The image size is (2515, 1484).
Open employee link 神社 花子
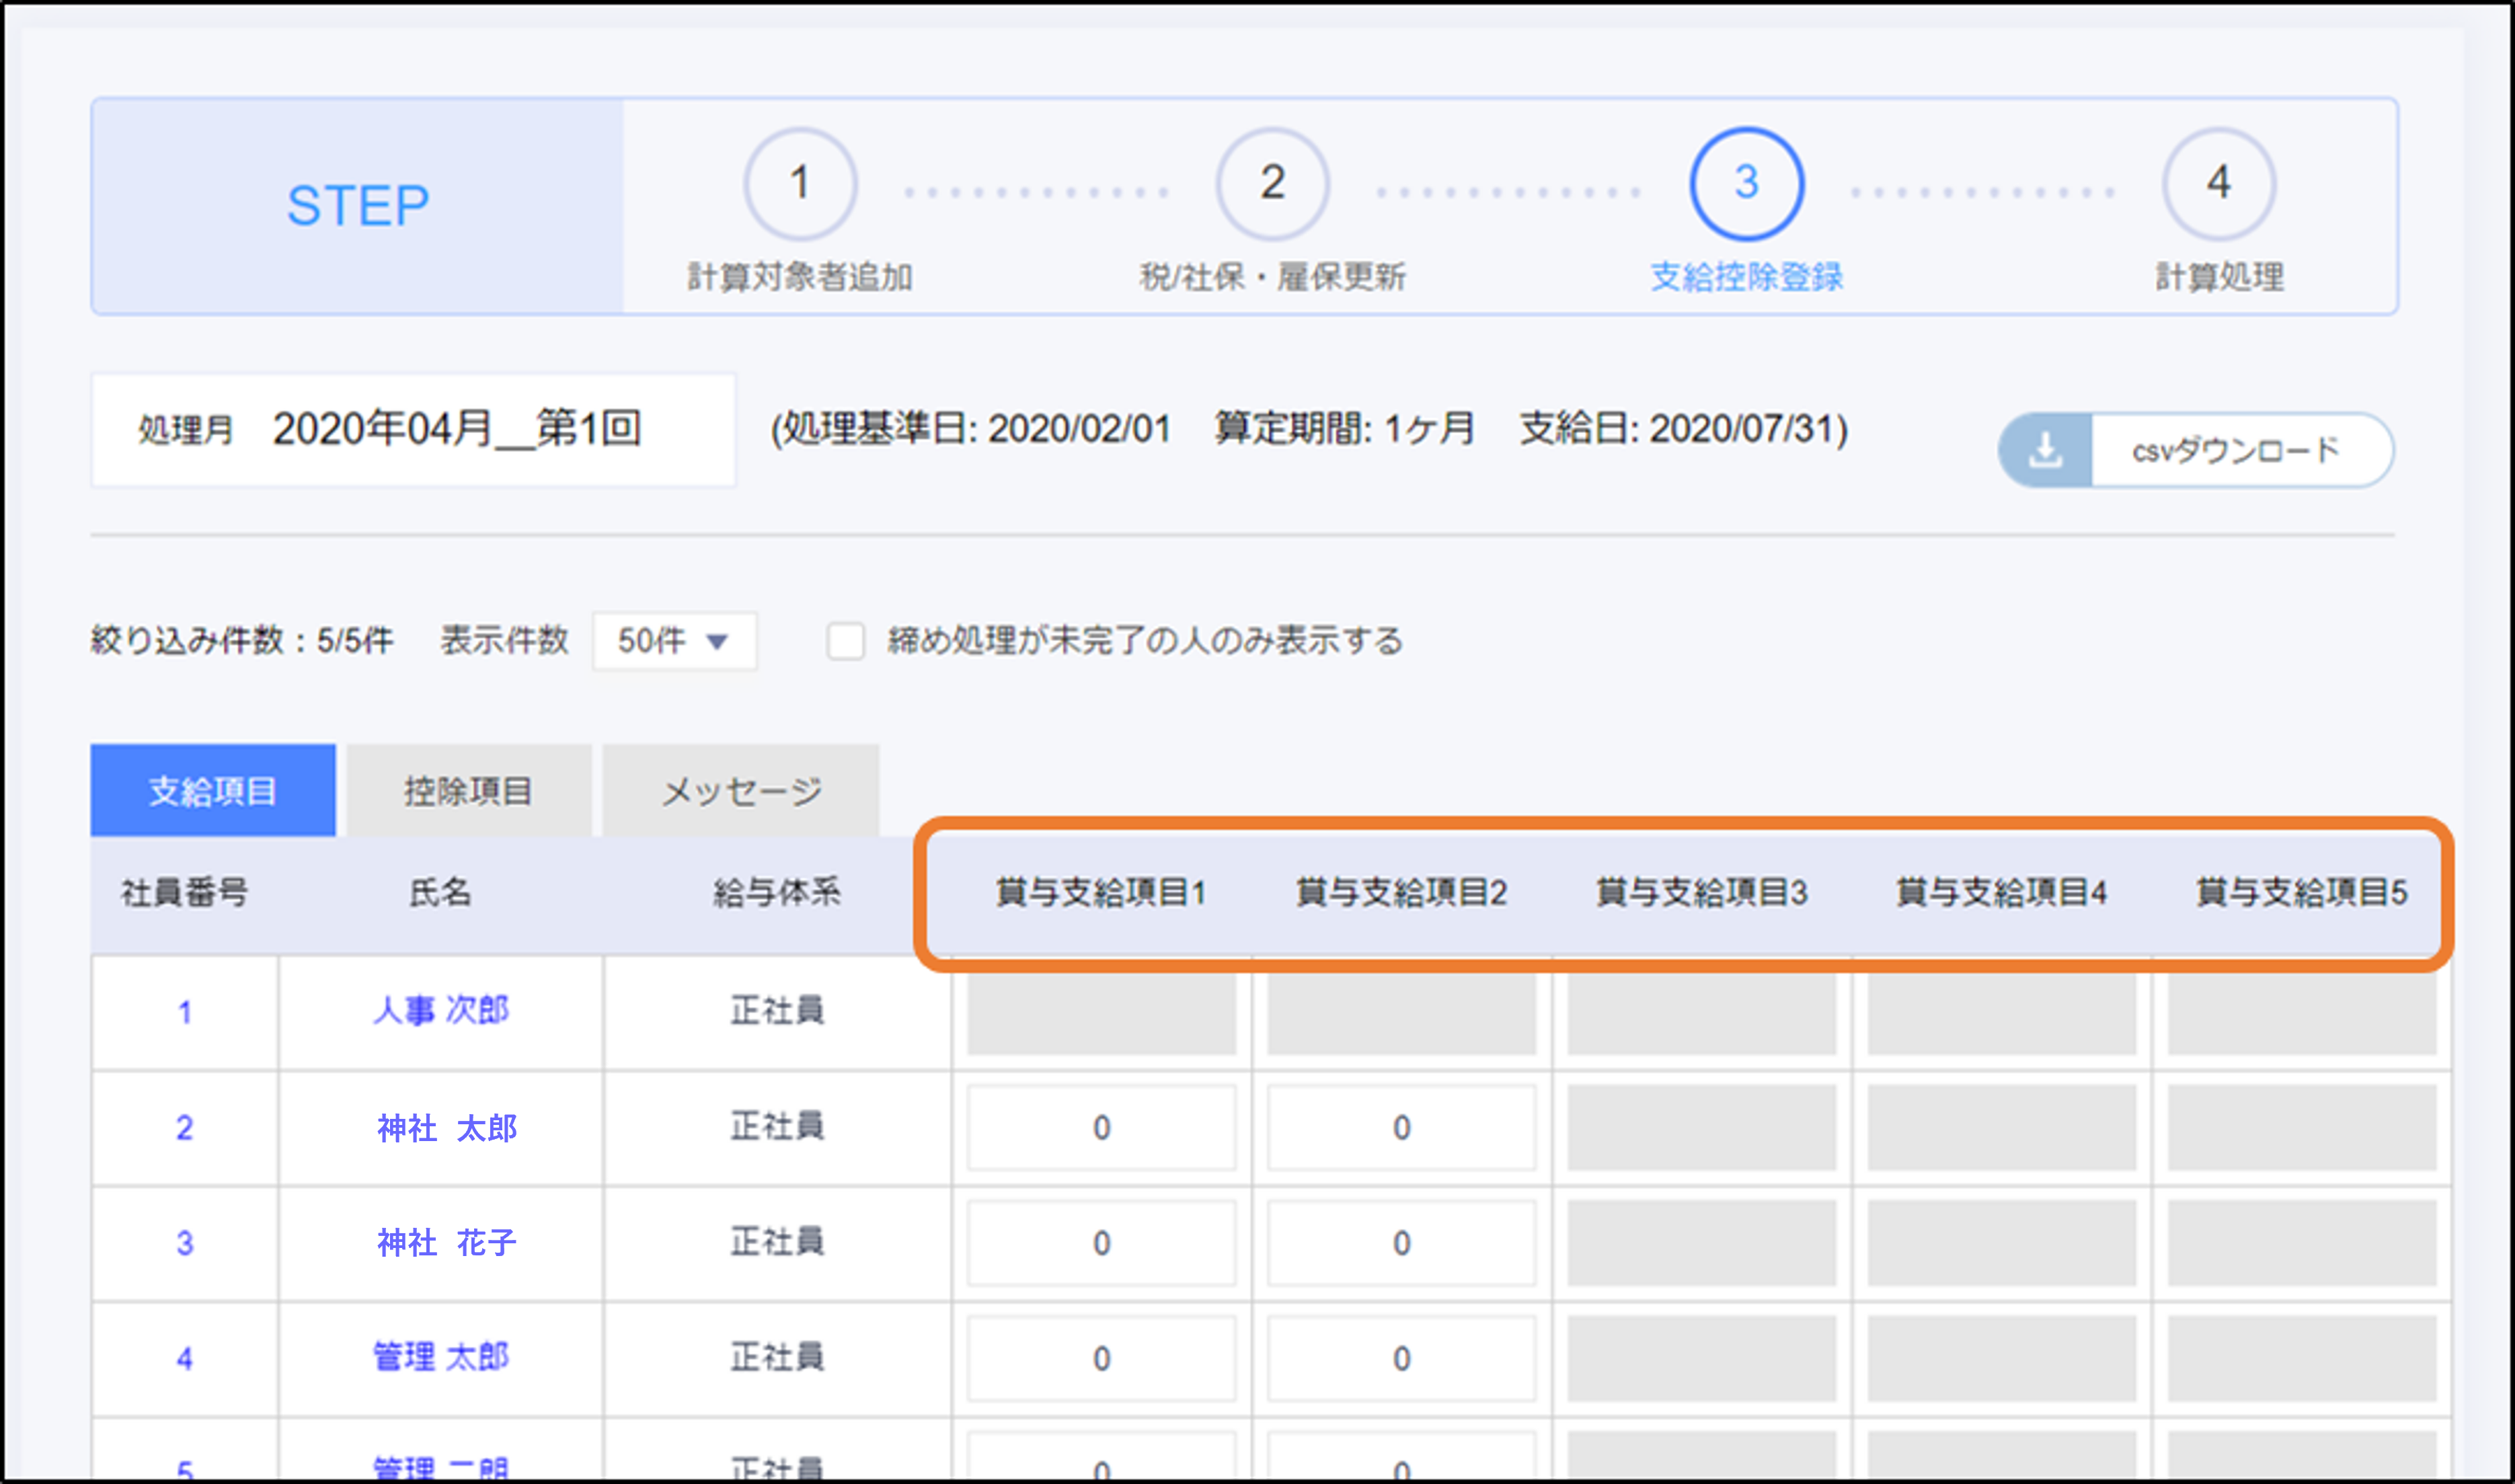click(446, 1243)
